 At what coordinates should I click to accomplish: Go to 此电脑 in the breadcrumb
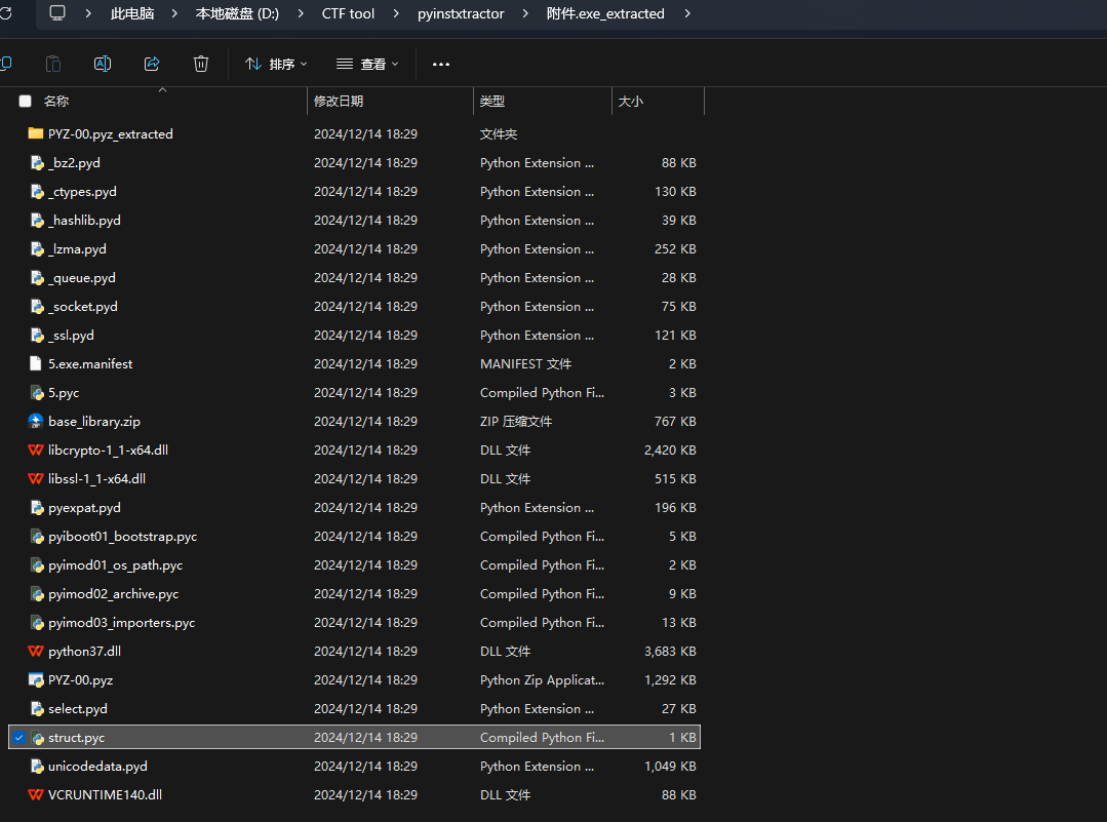click(132, 13)
